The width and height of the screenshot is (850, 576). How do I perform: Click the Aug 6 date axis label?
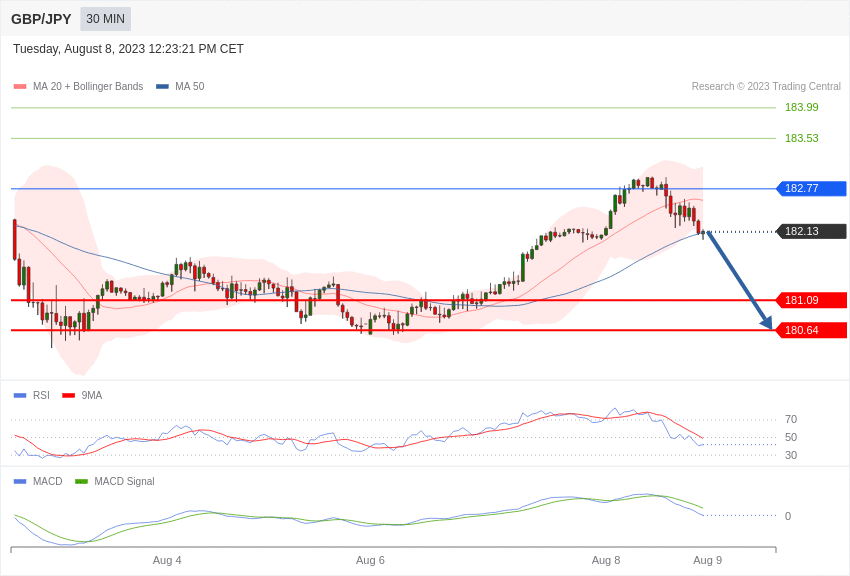coord(370,560)
